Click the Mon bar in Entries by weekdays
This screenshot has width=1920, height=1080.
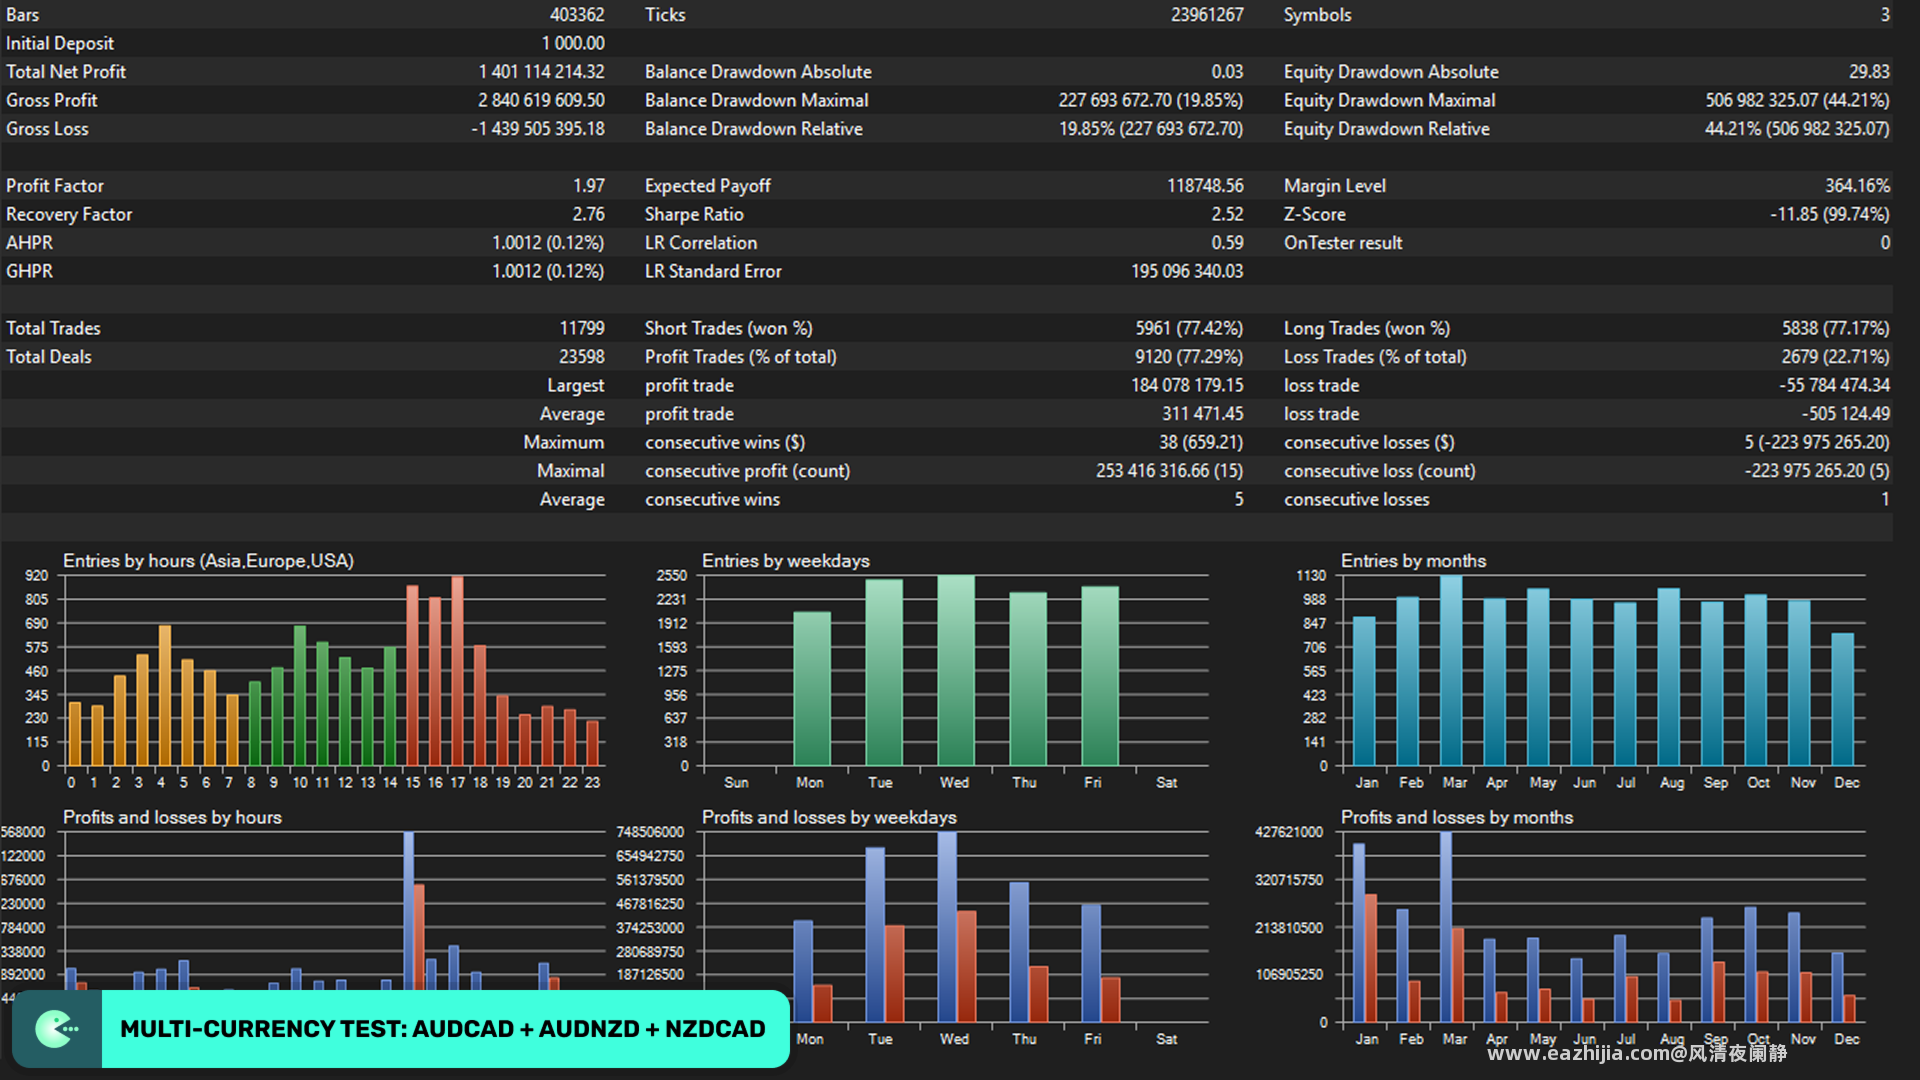point(812,689)
